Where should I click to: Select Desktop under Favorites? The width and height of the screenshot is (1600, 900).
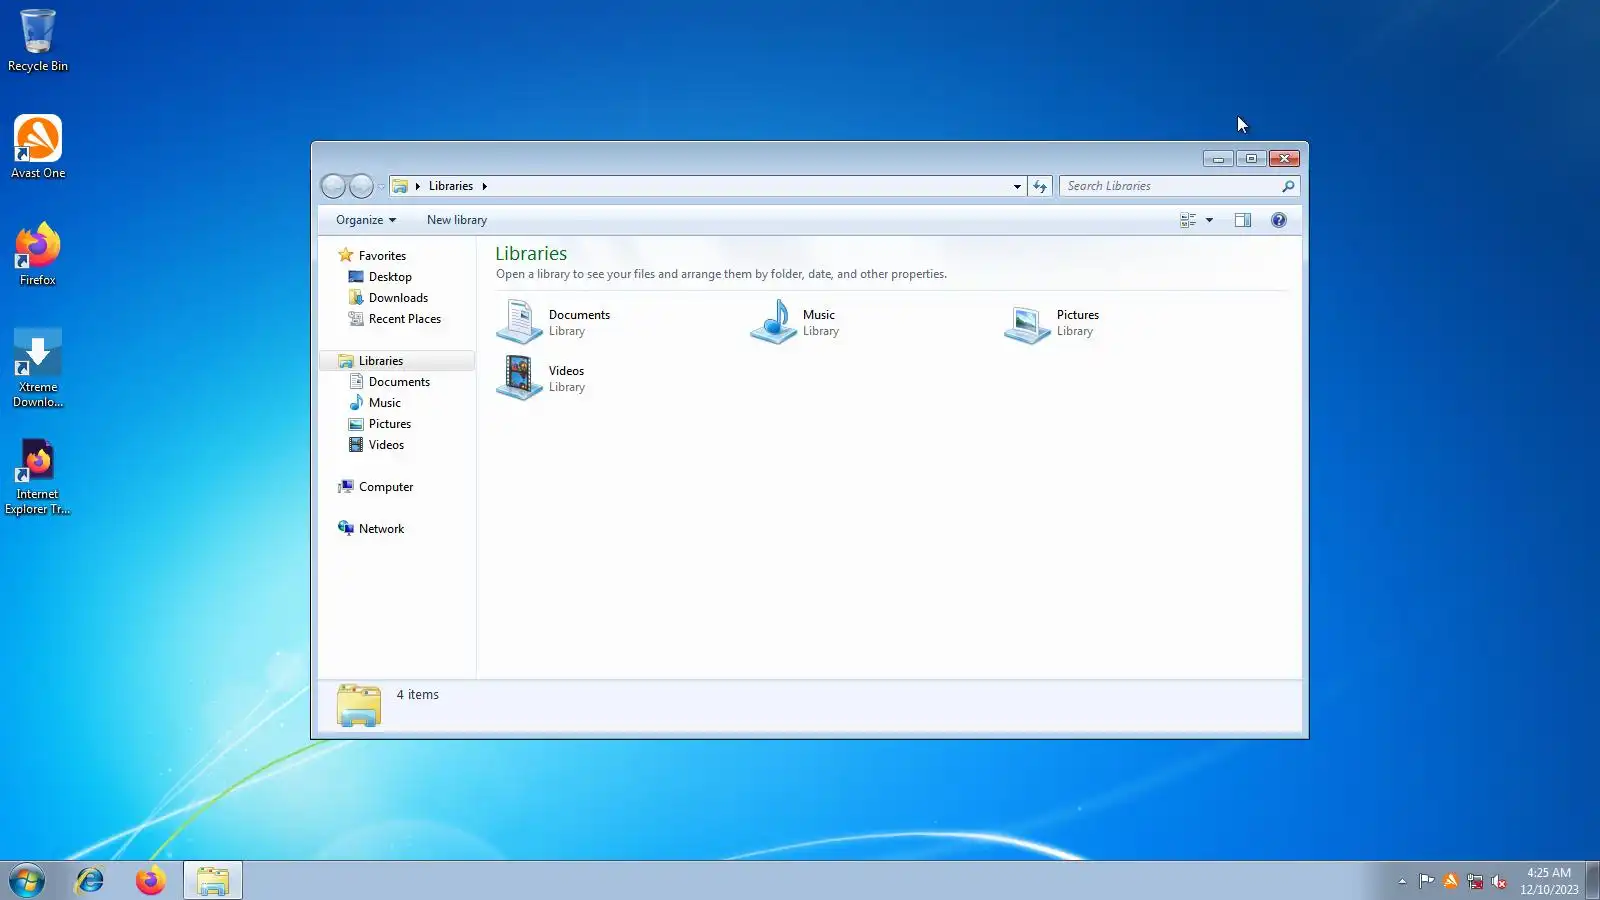(390, 277)
